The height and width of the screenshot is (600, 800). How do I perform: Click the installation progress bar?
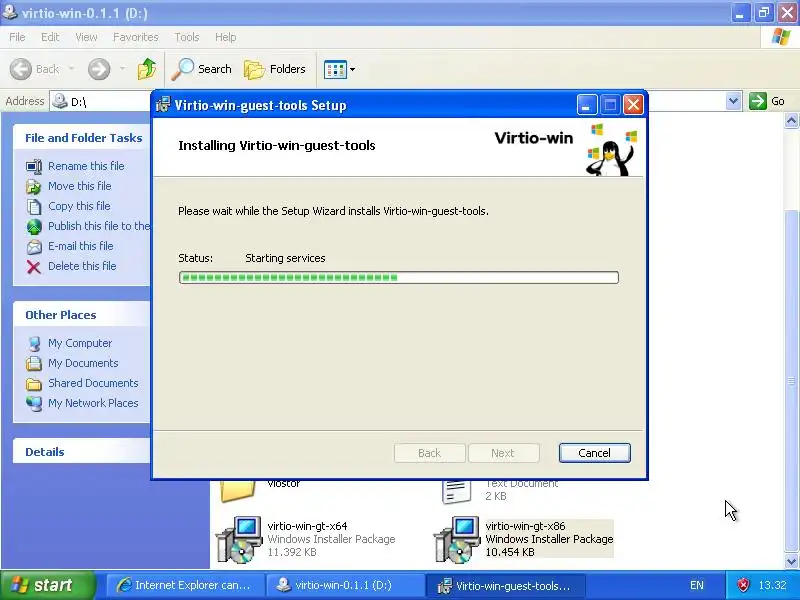pos(398,277)
